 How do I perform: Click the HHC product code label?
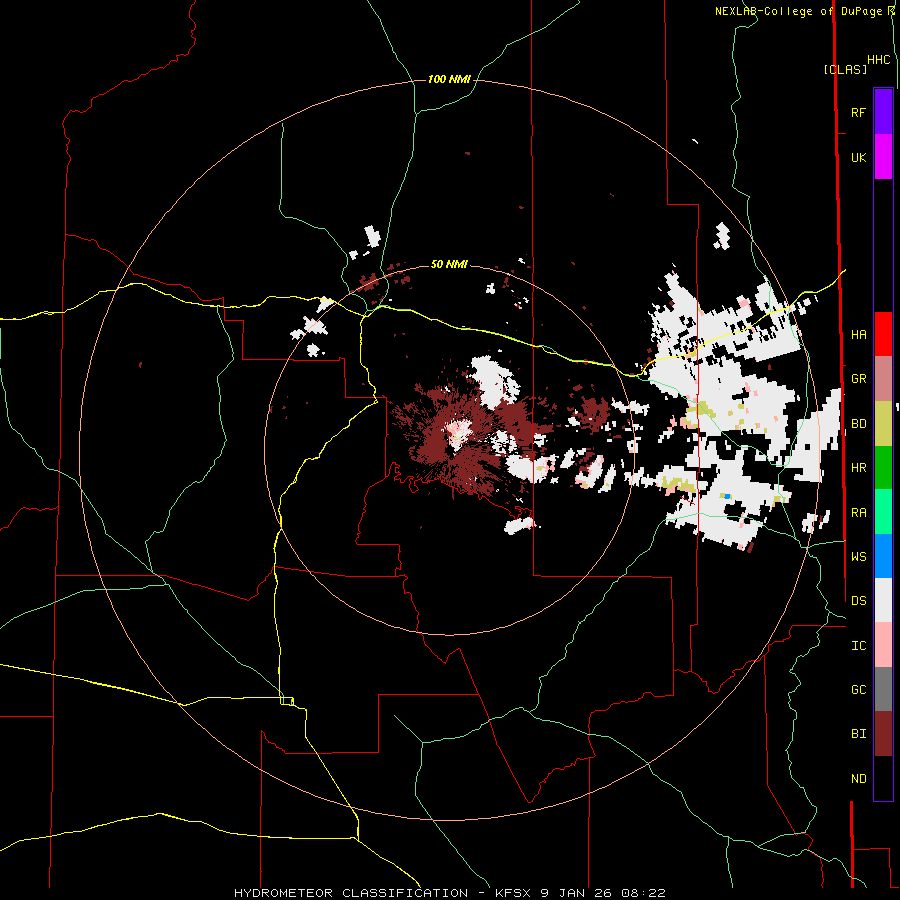(x=879, y=60)
